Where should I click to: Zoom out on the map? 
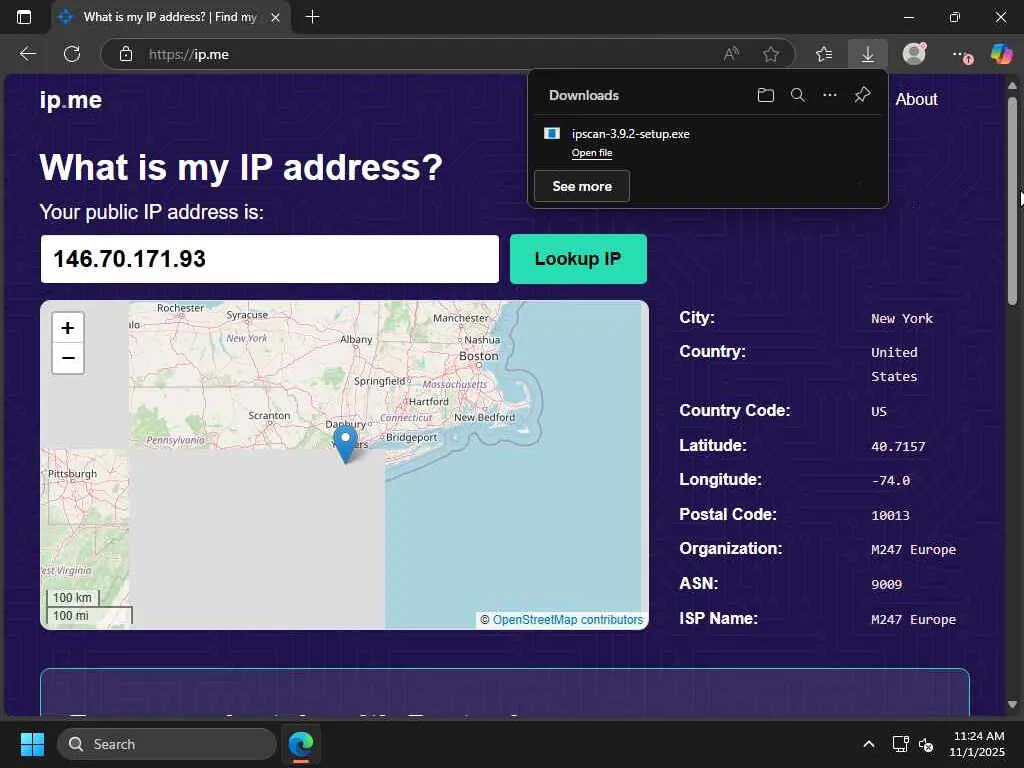point(68,358)
